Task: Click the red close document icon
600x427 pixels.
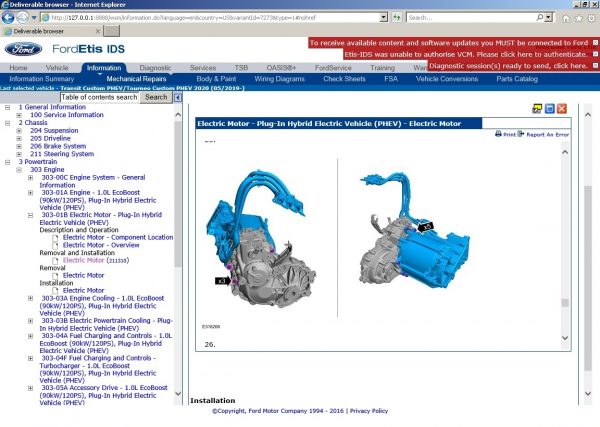Action: pos(562,109)
